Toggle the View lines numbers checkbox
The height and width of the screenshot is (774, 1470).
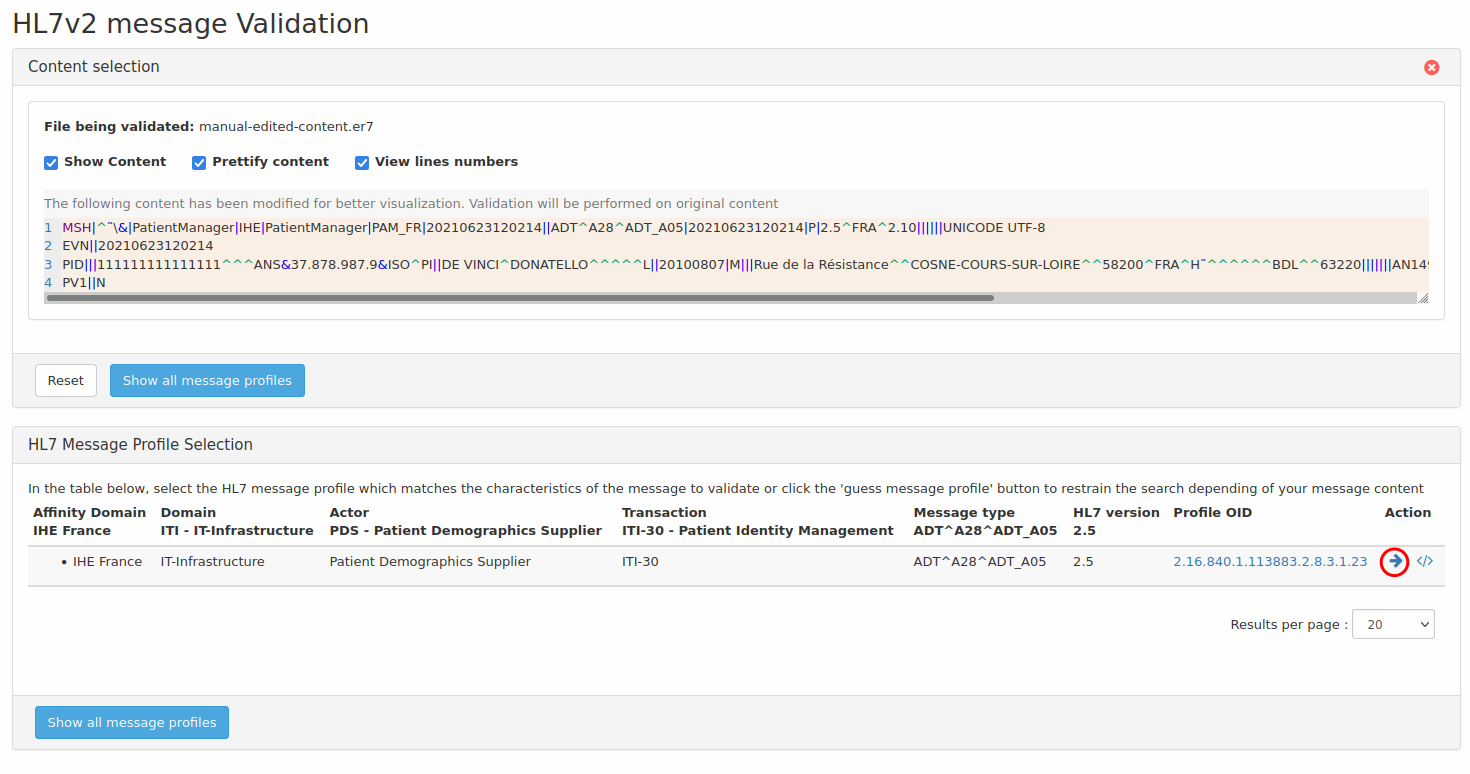[x=362, y=162]
